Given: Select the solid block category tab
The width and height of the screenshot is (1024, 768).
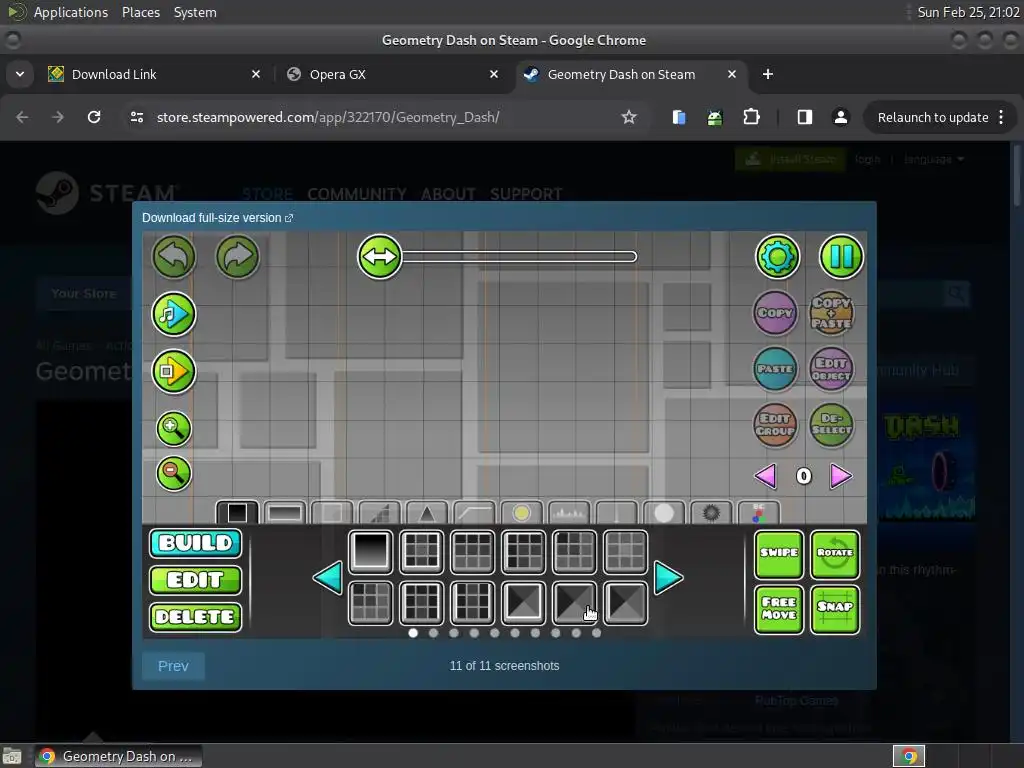Looking at the screenshot, I should pos(237,513).
